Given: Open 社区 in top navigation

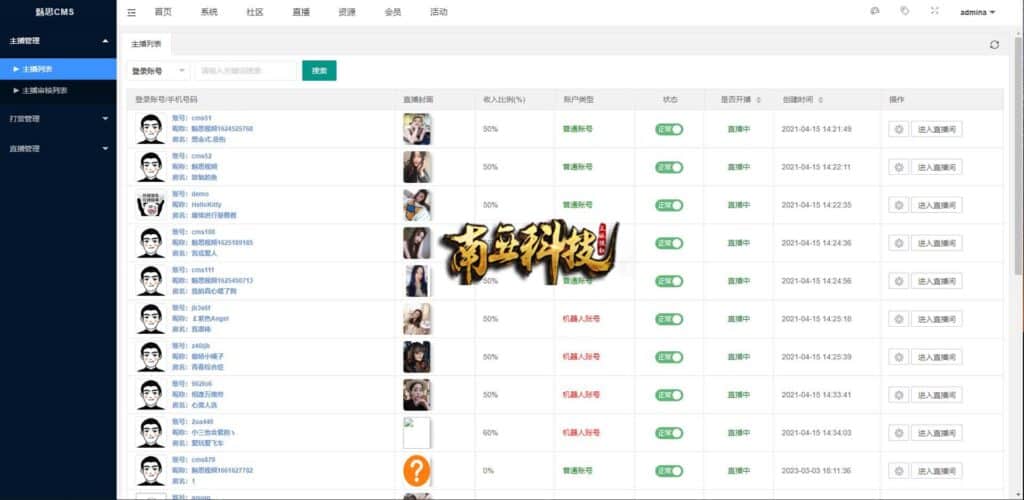Looking at the screenshot, I should coord(255,12).
